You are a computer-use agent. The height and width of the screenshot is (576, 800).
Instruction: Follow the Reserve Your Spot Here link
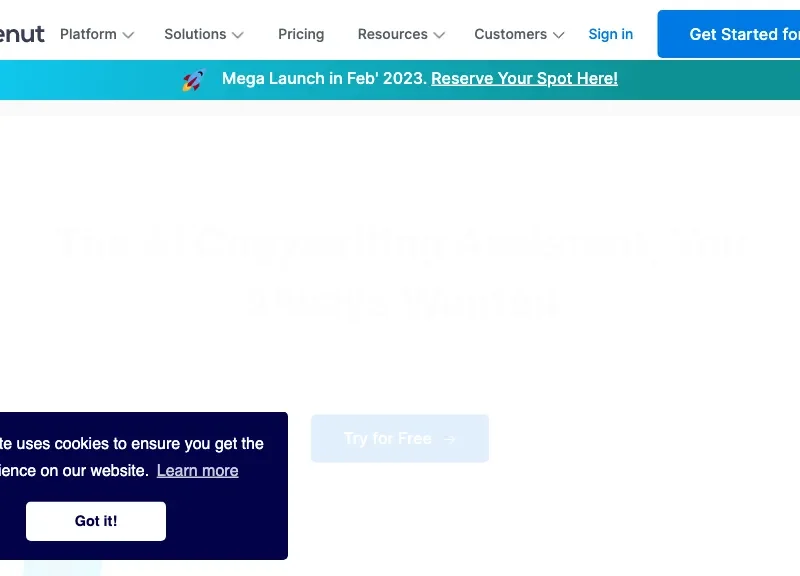point(524,78)
